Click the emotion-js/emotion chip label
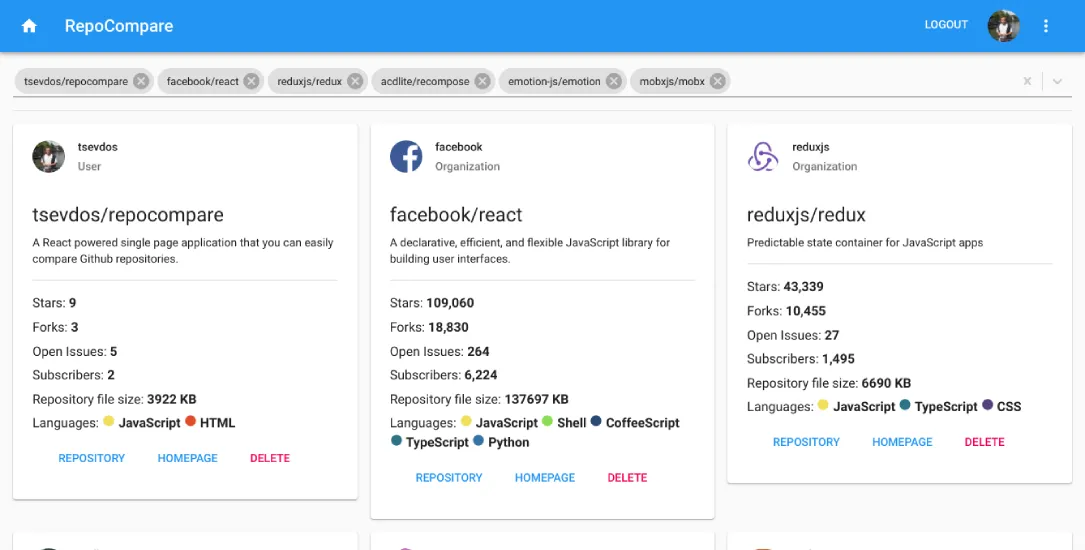The width and height of the screenshot is (1085, 550). tap(554, 81)
